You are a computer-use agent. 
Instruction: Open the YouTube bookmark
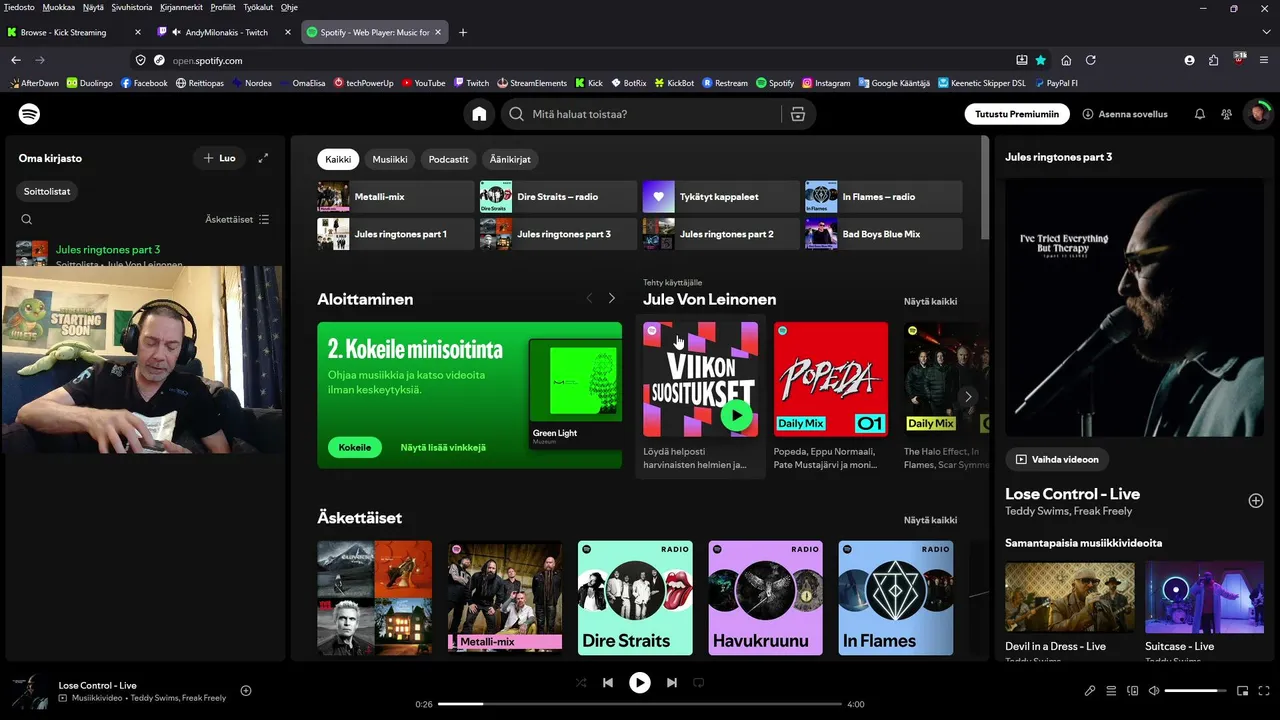424,83
